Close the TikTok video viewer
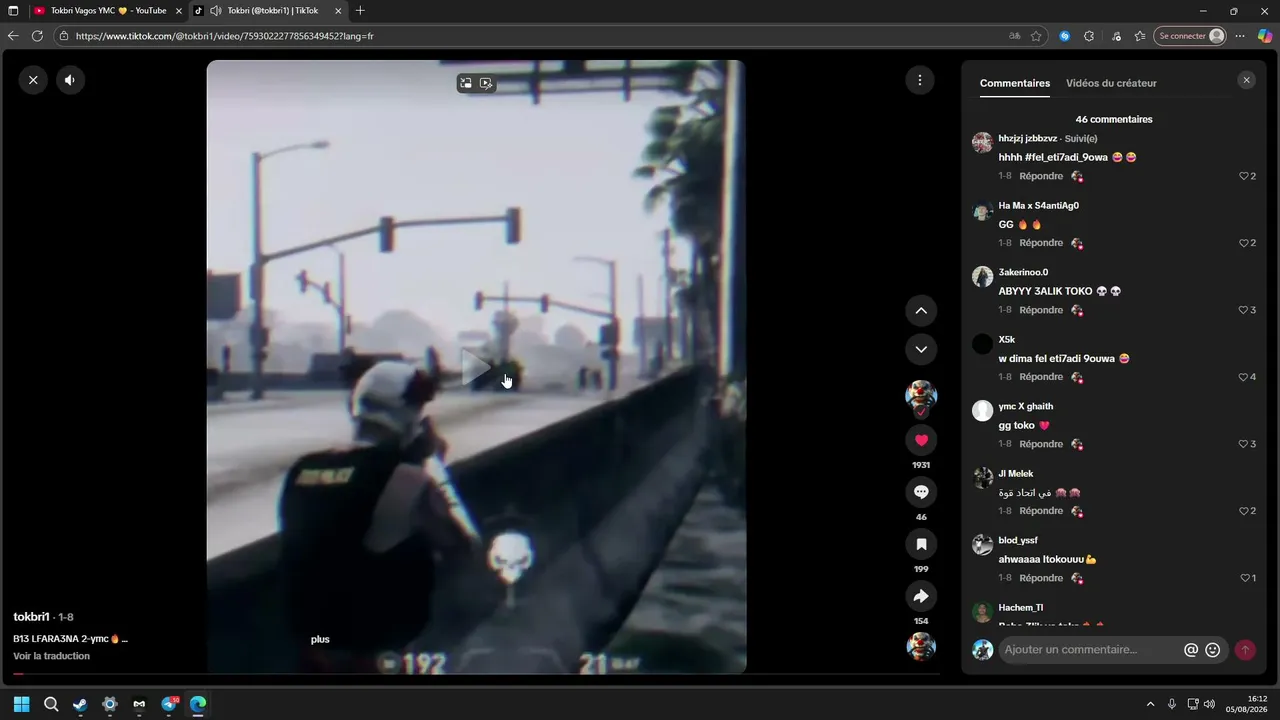This screenshot has height=720, width=1280. pyautogui.click(x=33, y=80)
